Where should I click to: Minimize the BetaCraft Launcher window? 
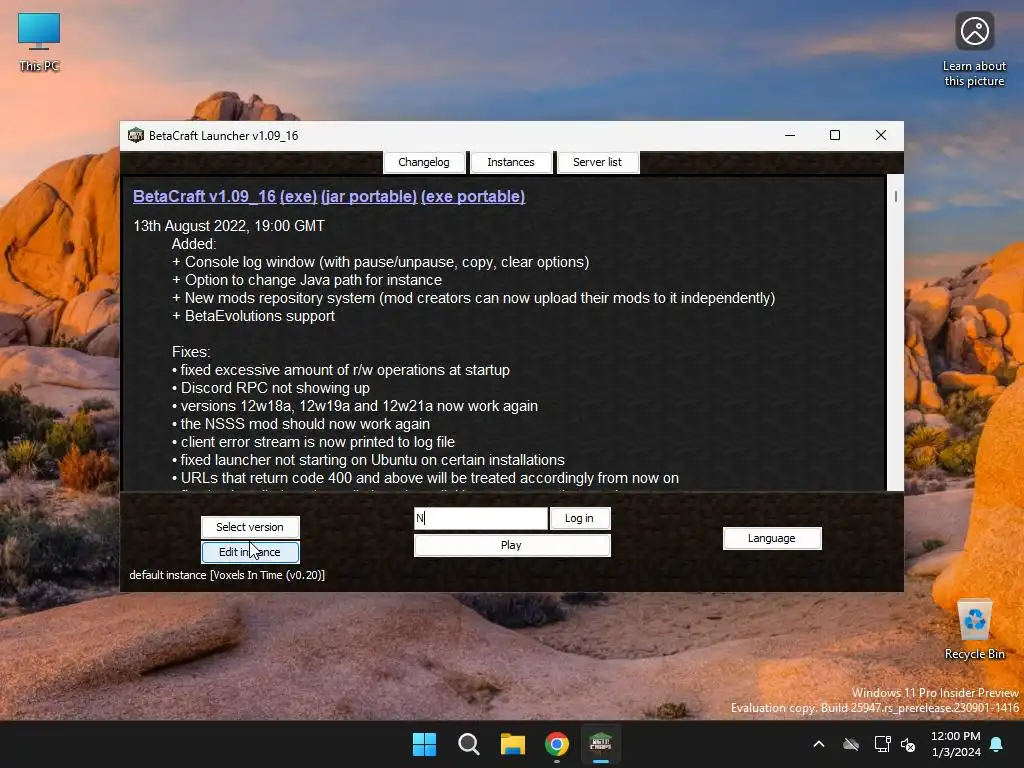coord(790,135)
